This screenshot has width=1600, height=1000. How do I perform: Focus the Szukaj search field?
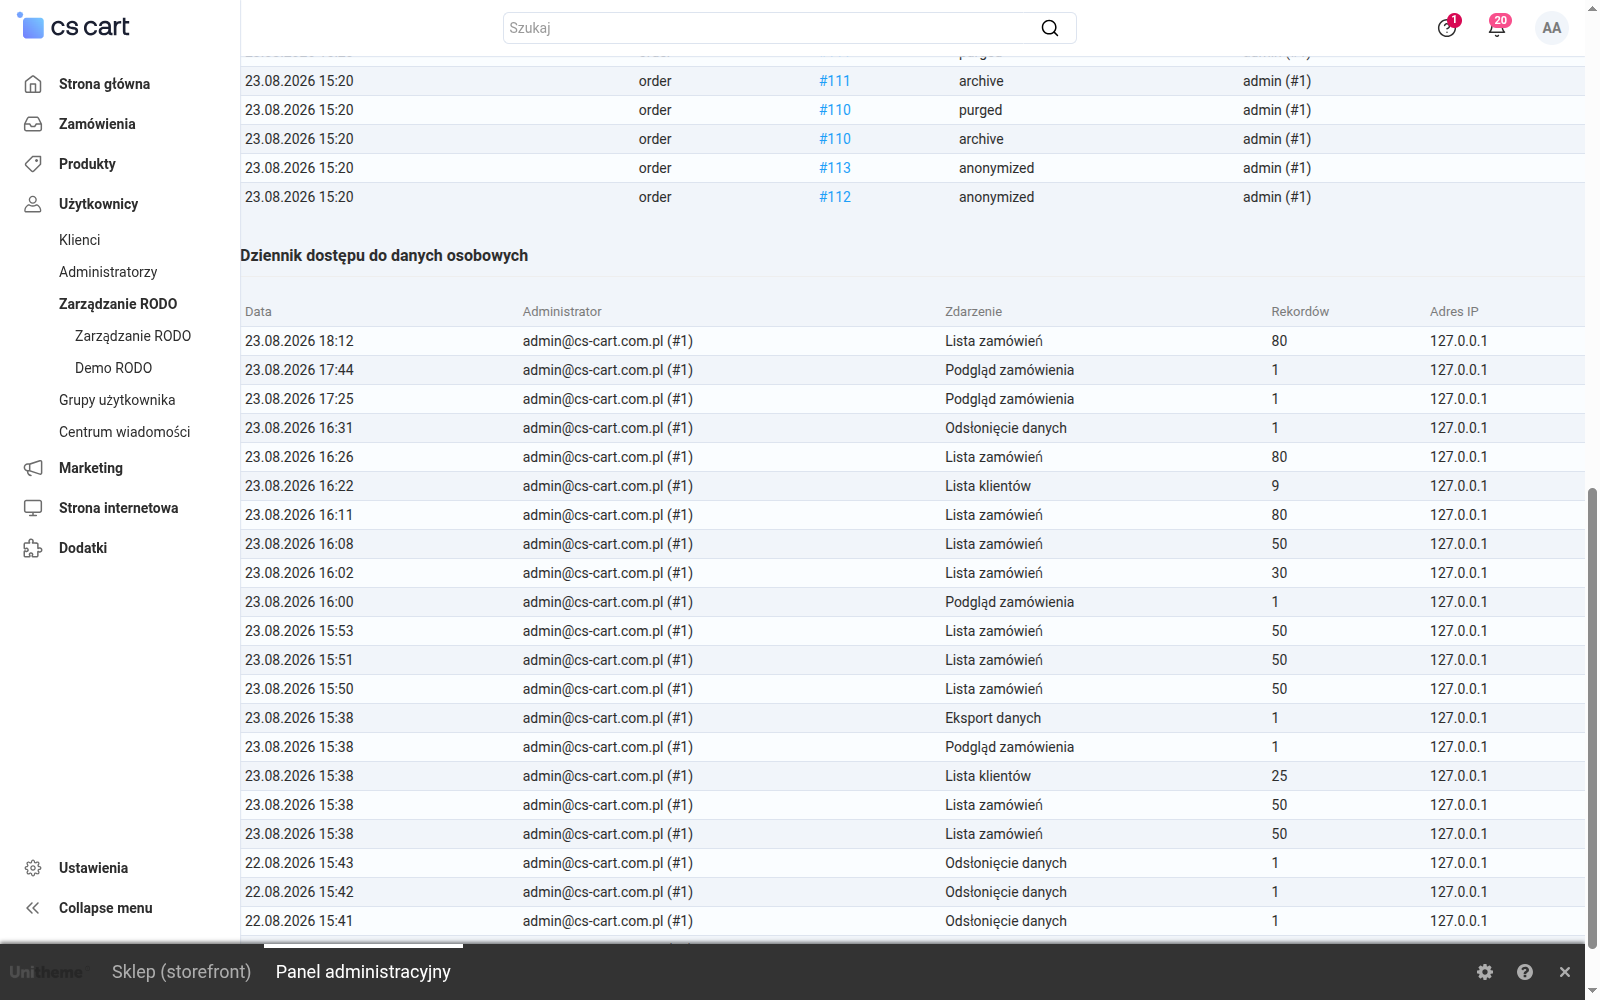pos(770,28)
